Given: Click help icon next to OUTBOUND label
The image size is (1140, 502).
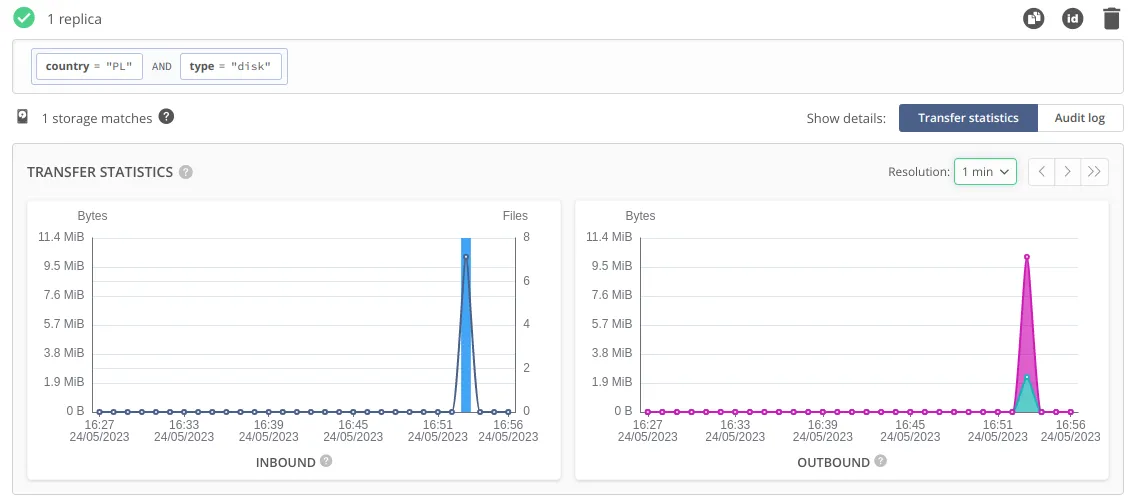Looking at the screenshot, I should 880,462.
